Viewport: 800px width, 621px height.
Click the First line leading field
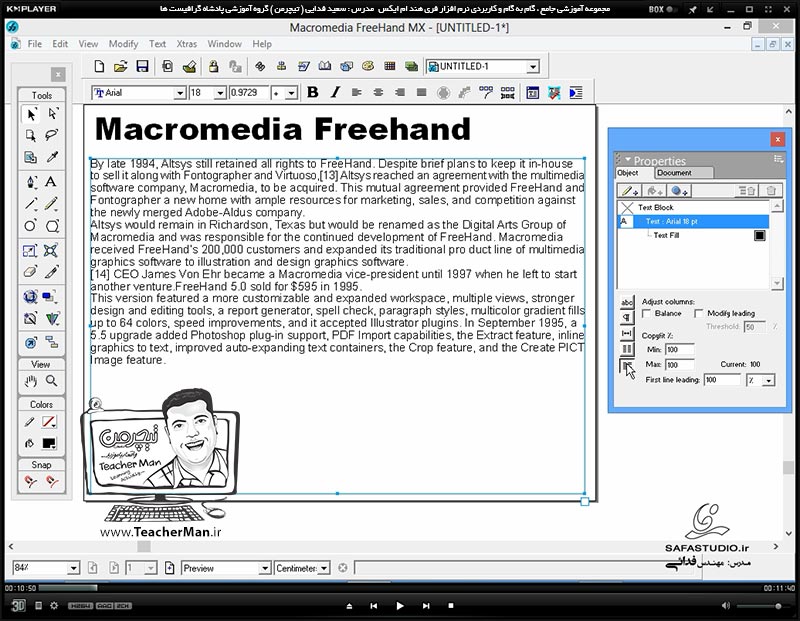[x=722, y=380]
